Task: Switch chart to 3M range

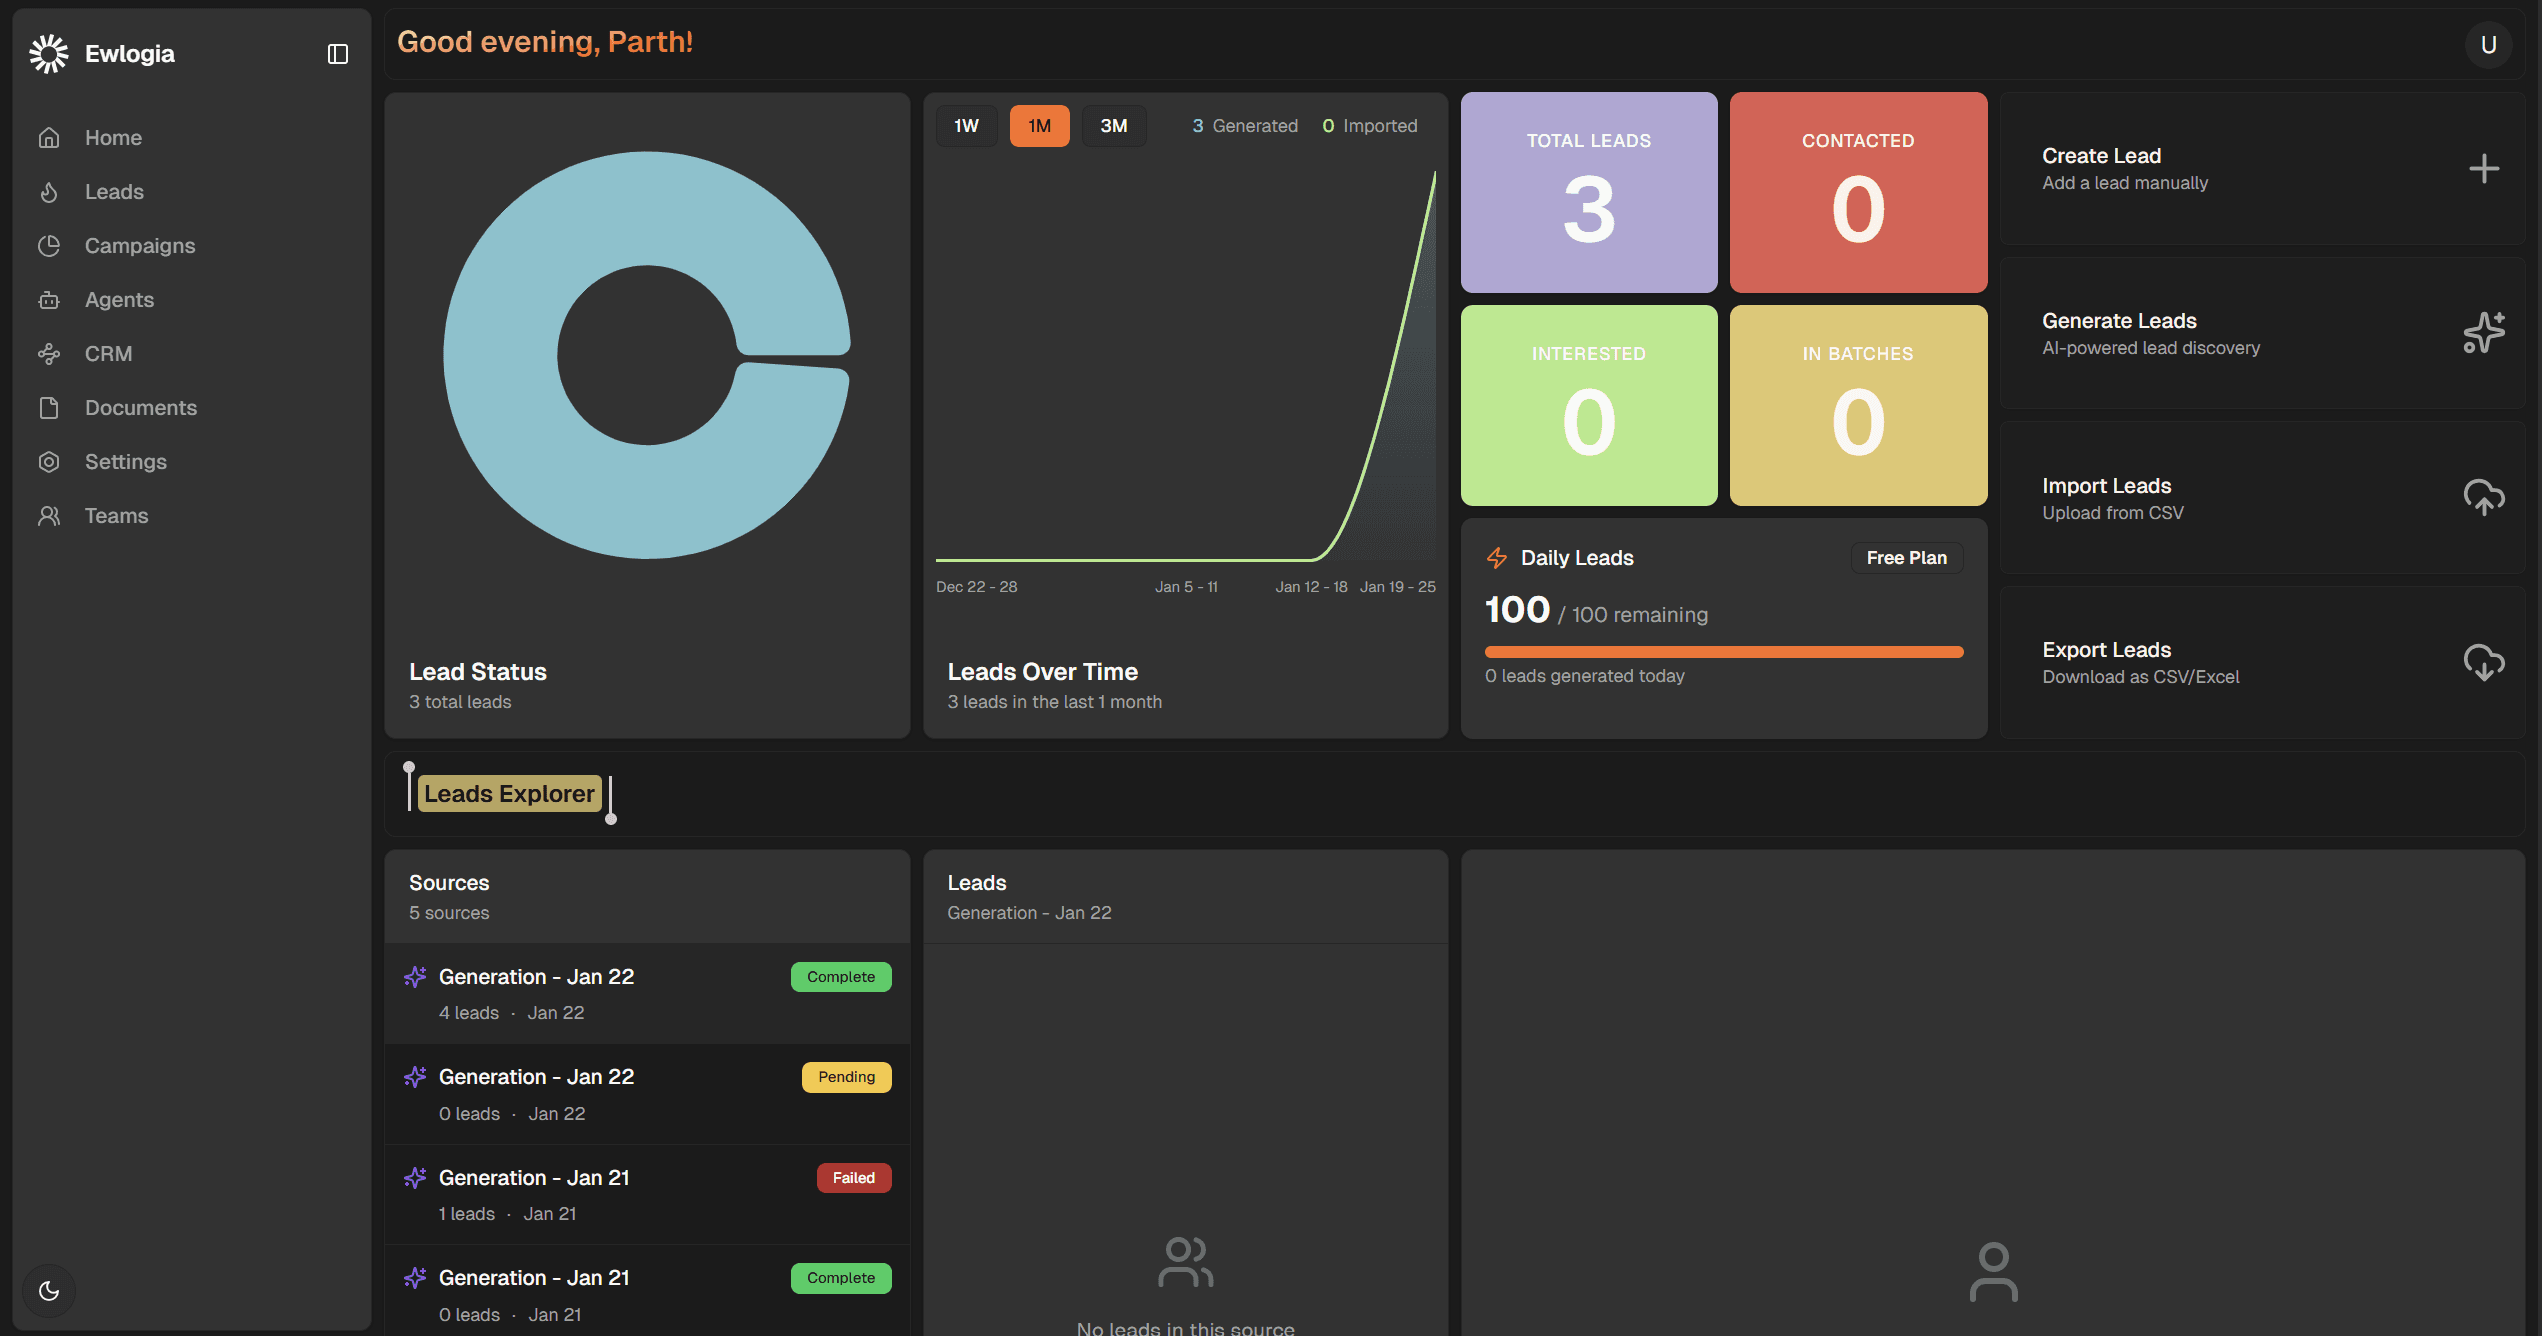Action: [x=1113, y=126]
